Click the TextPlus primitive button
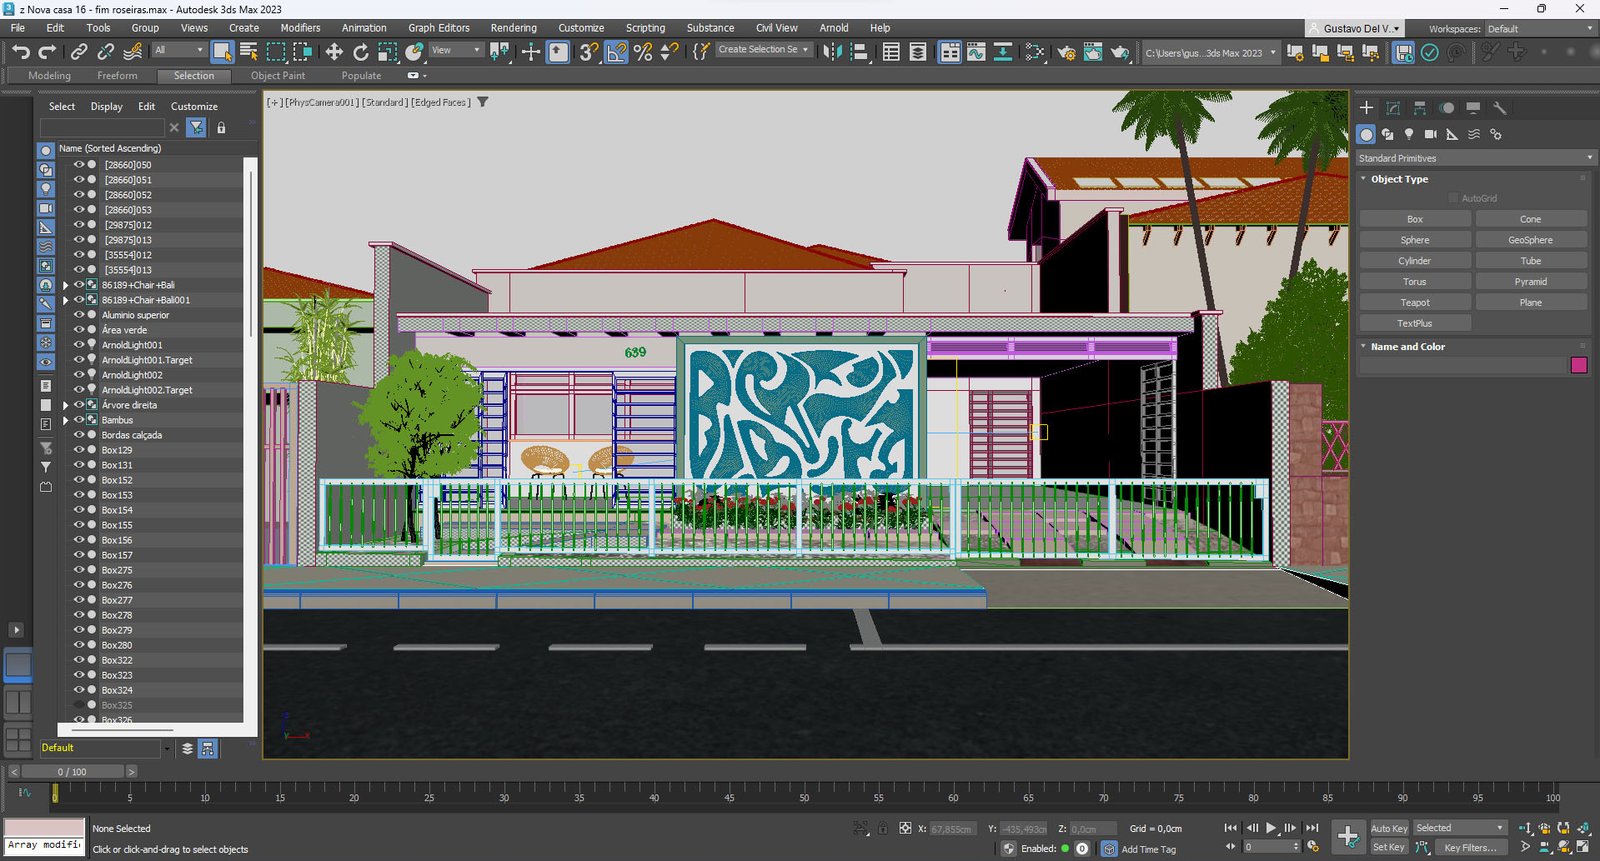This screenshot has width=1600, height=861. point(1414,324)
